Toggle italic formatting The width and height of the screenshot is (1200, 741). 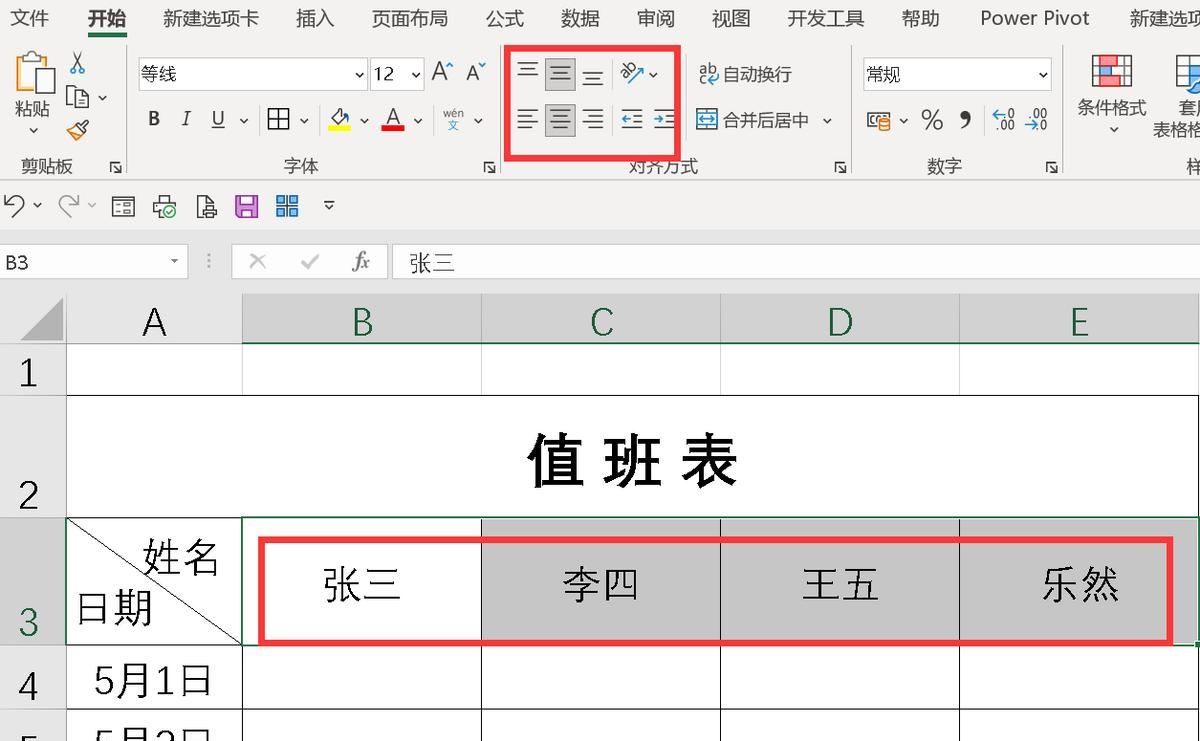tap(185, 118)
